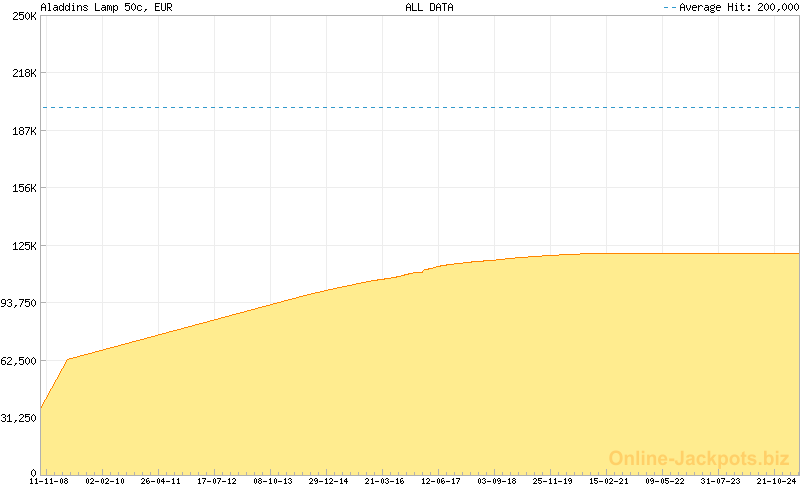Click the Average Hit: 200,000 legend
Image resolution: width=800 pixels, height=490 pixels.
tap(731, 7)
